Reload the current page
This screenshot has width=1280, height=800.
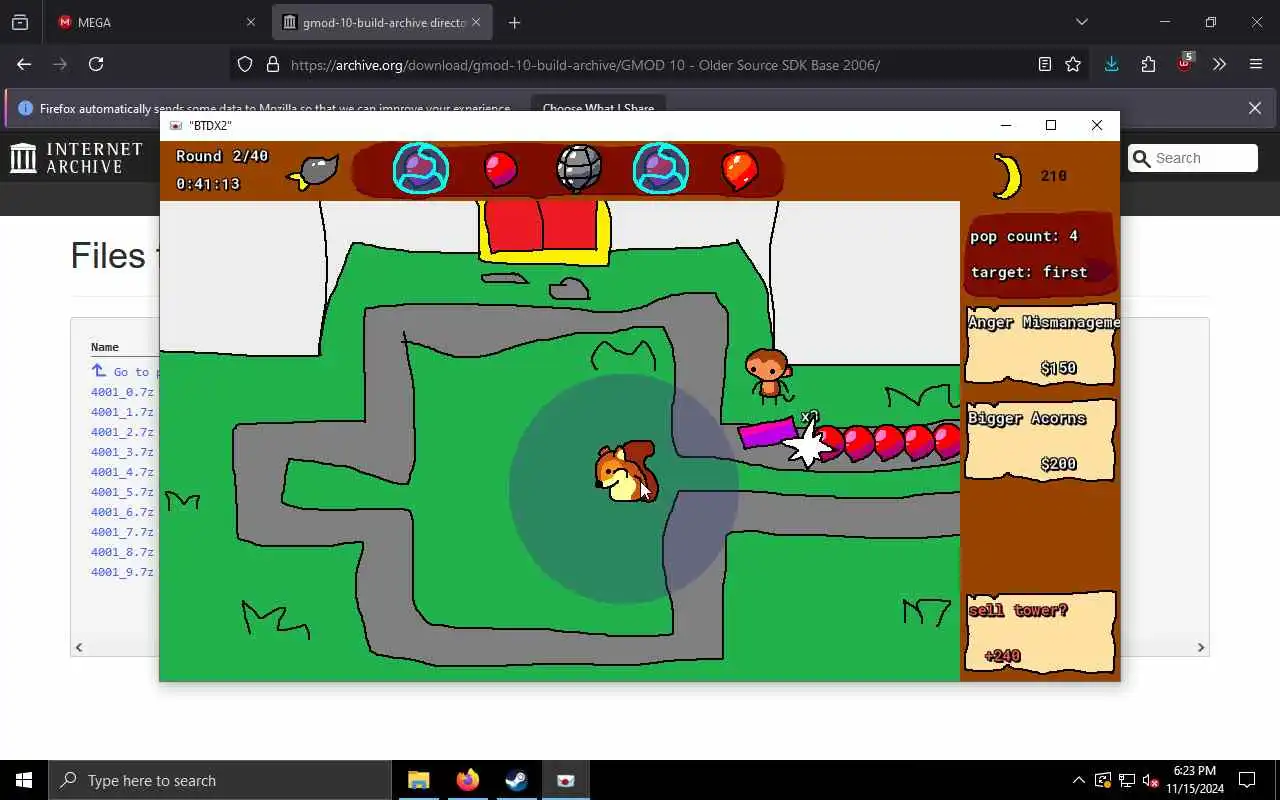point(96,64)
